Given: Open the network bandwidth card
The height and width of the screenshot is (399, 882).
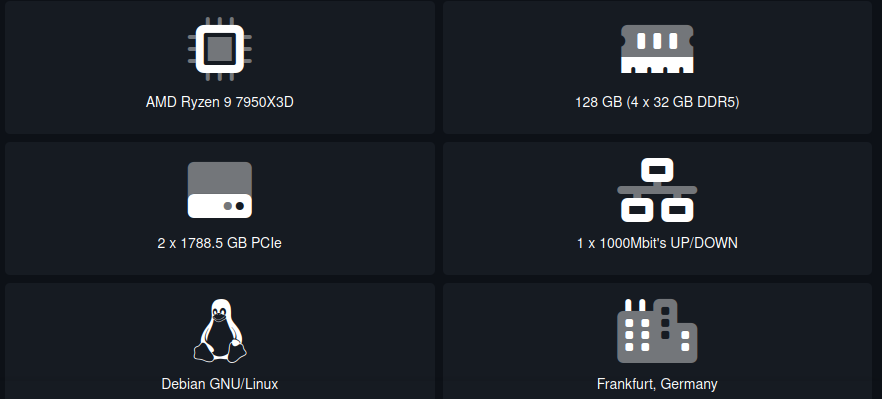Looking at the screenshot, I should pos(657,208).
